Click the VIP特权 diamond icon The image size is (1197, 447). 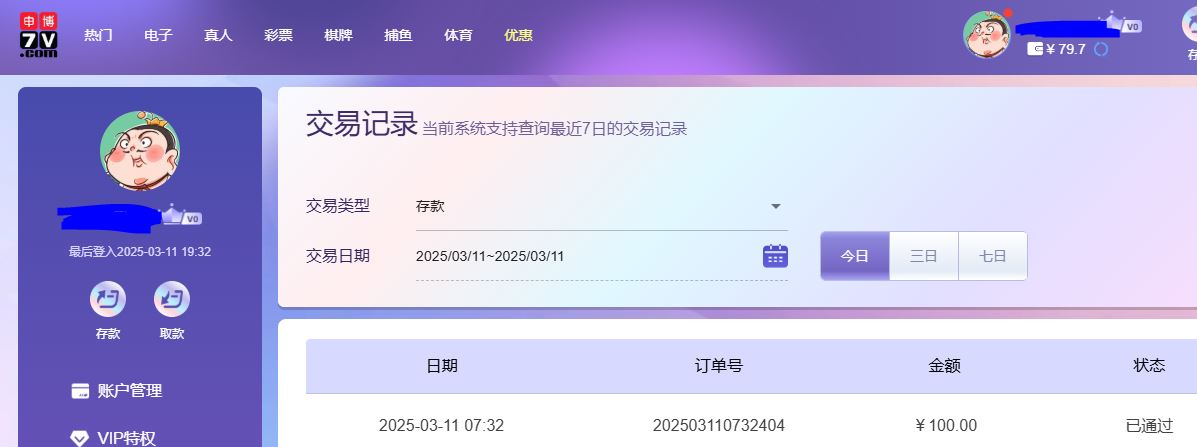(x=80, y=438)
